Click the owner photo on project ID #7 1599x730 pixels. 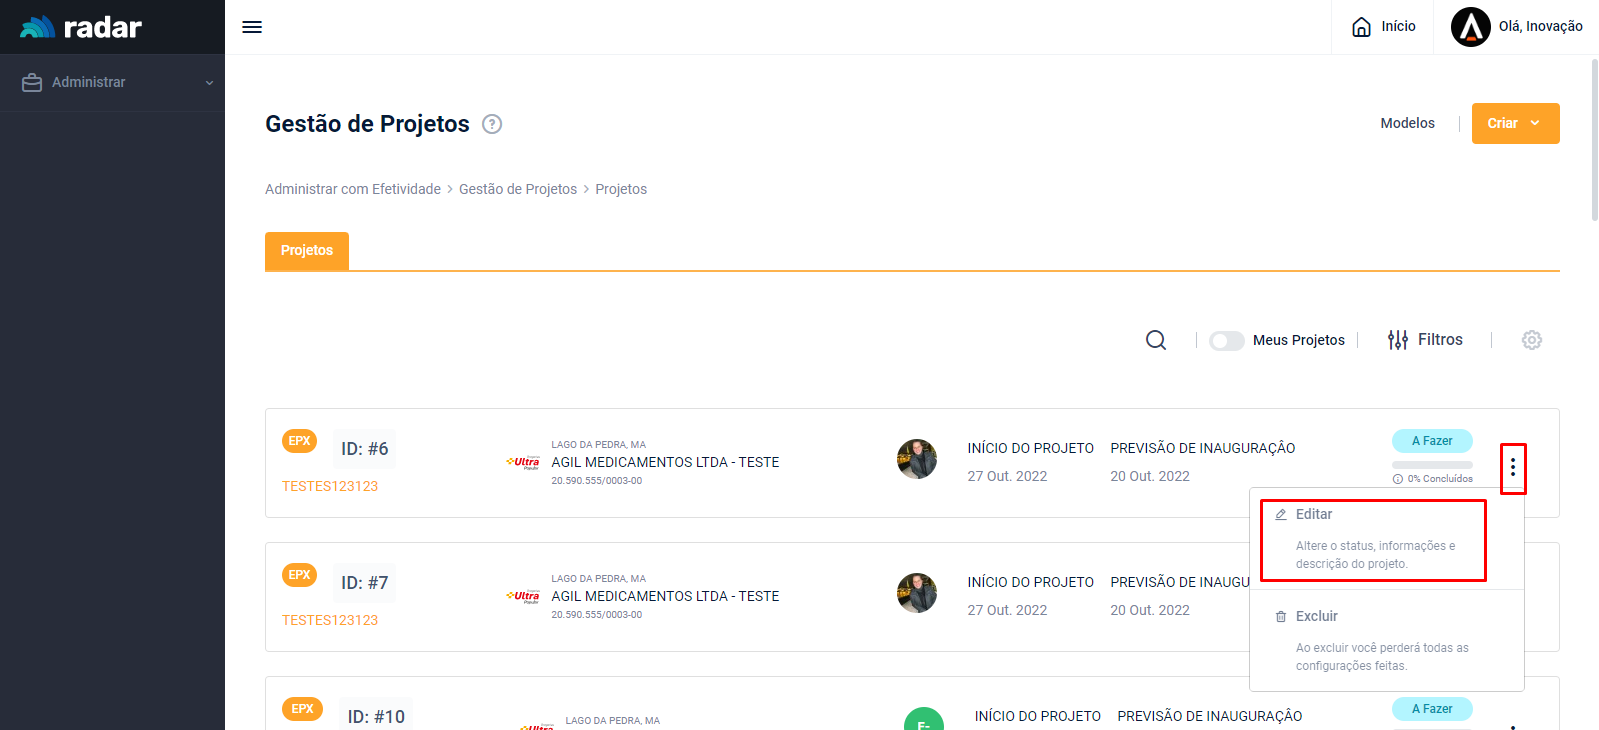point(916,593)
